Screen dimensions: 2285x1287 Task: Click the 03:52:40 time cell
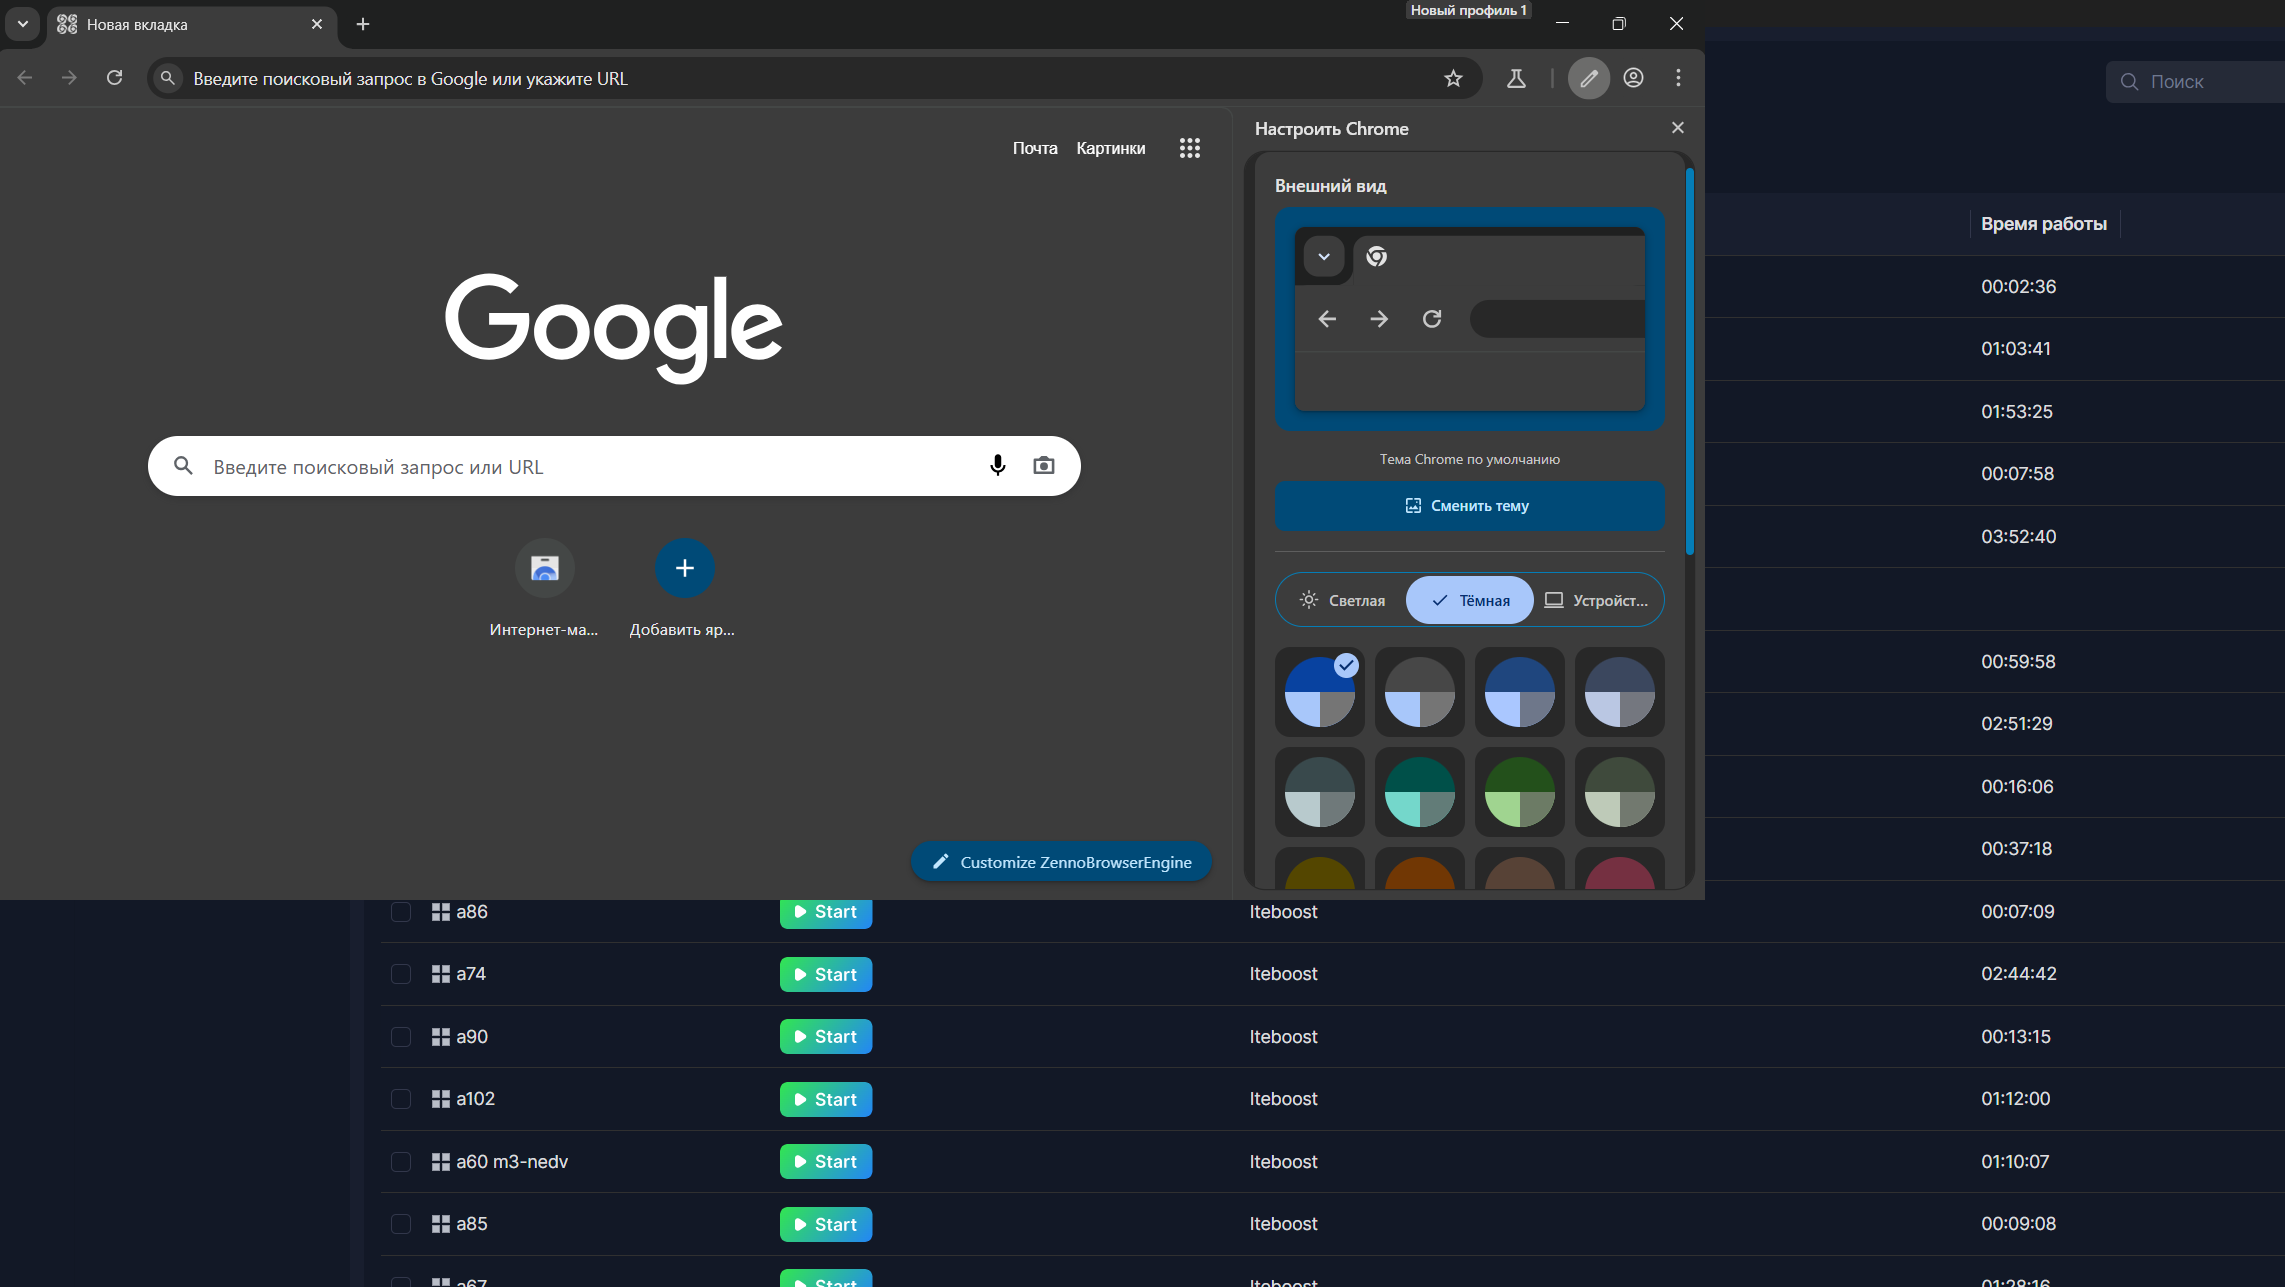point(2018,537)
